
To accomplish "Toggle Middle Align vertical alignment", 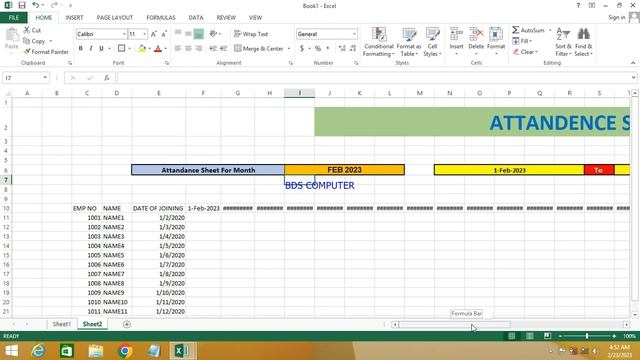I will point(188,34).
